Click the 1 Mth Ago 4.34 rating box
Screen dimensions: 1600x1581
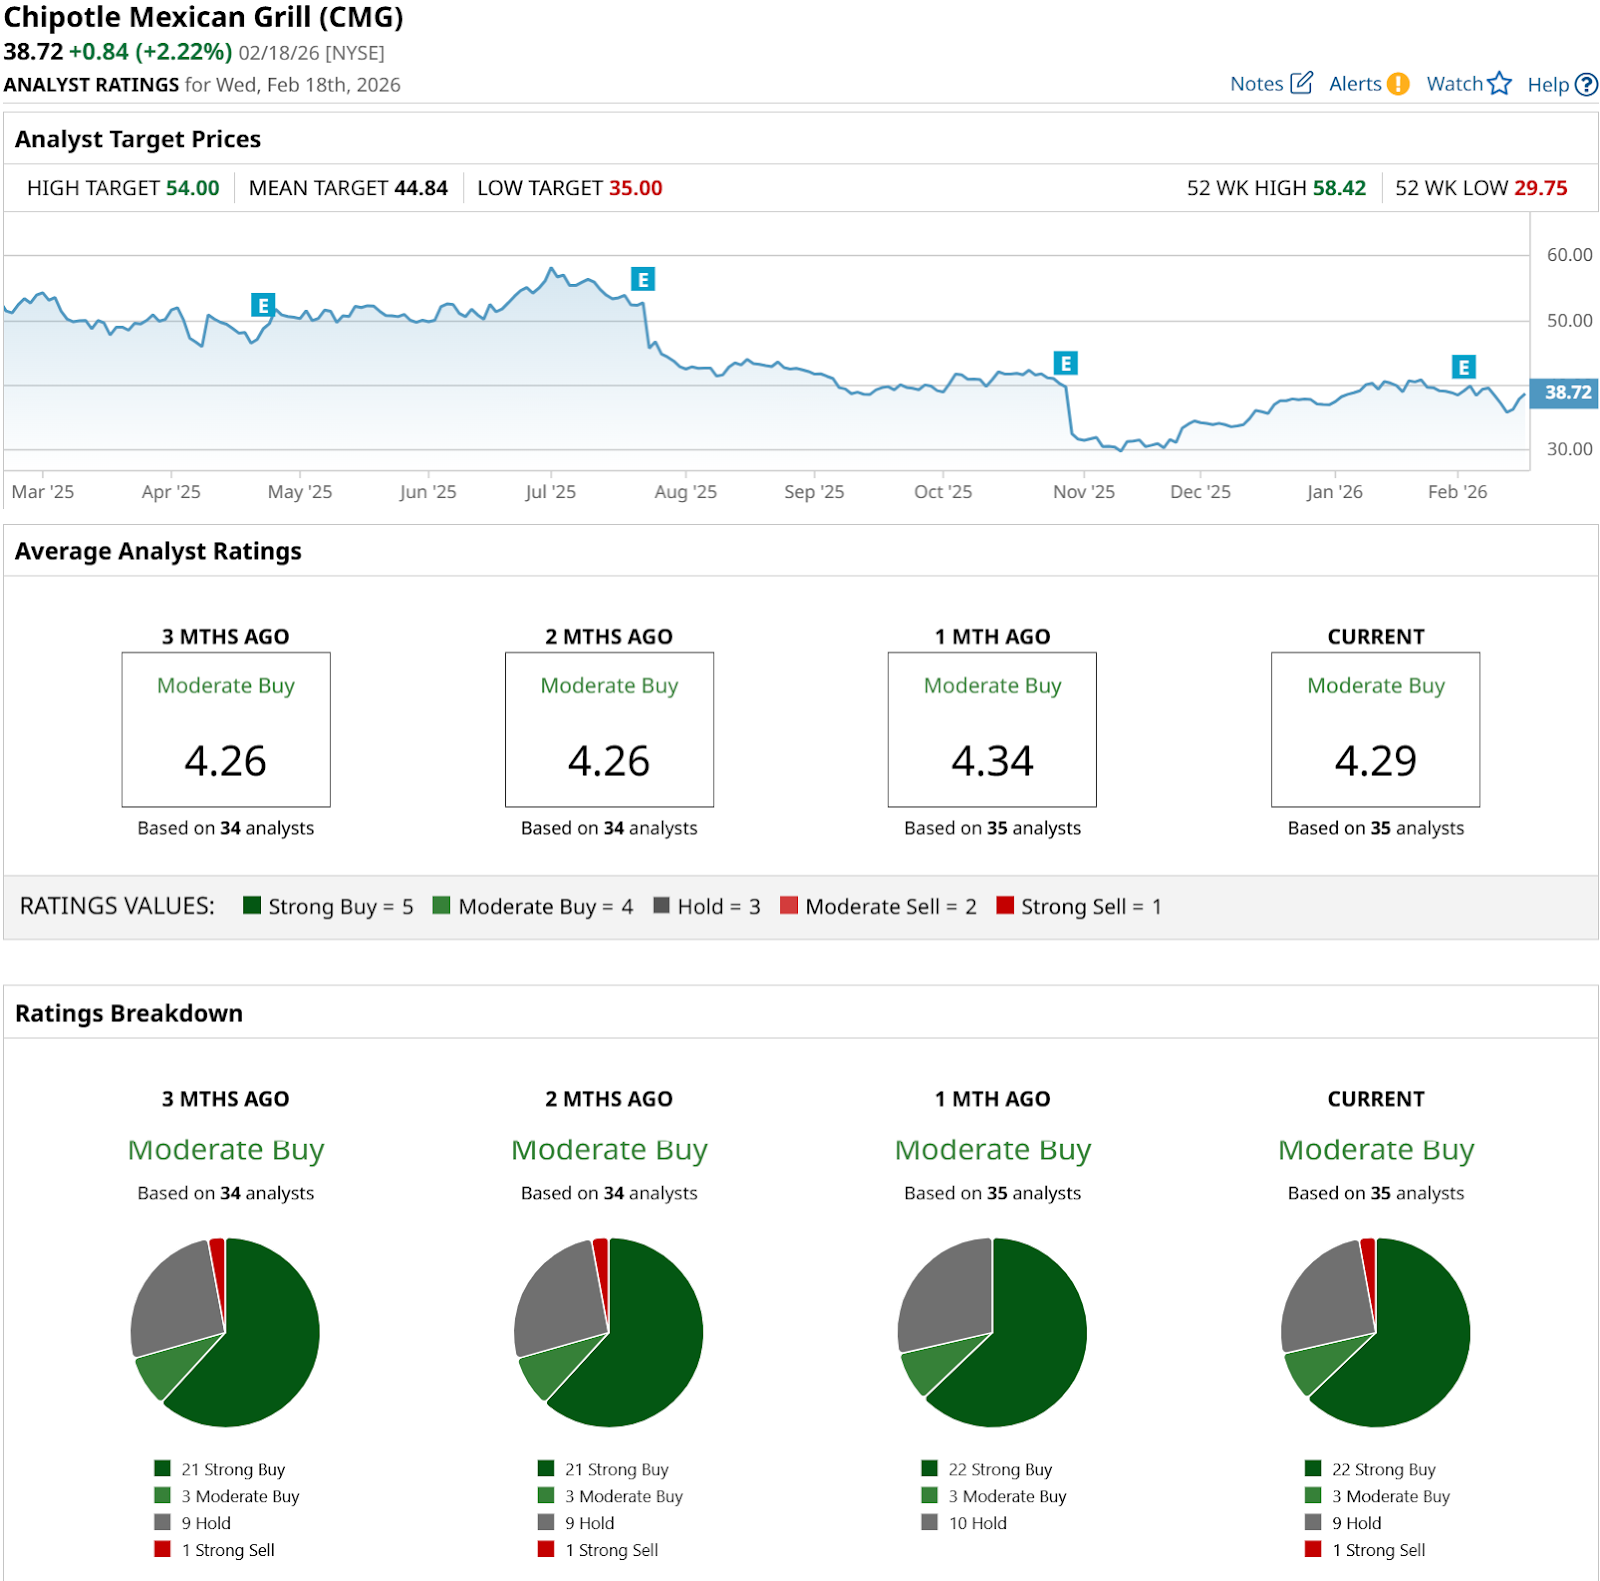[x=992, y=730]
